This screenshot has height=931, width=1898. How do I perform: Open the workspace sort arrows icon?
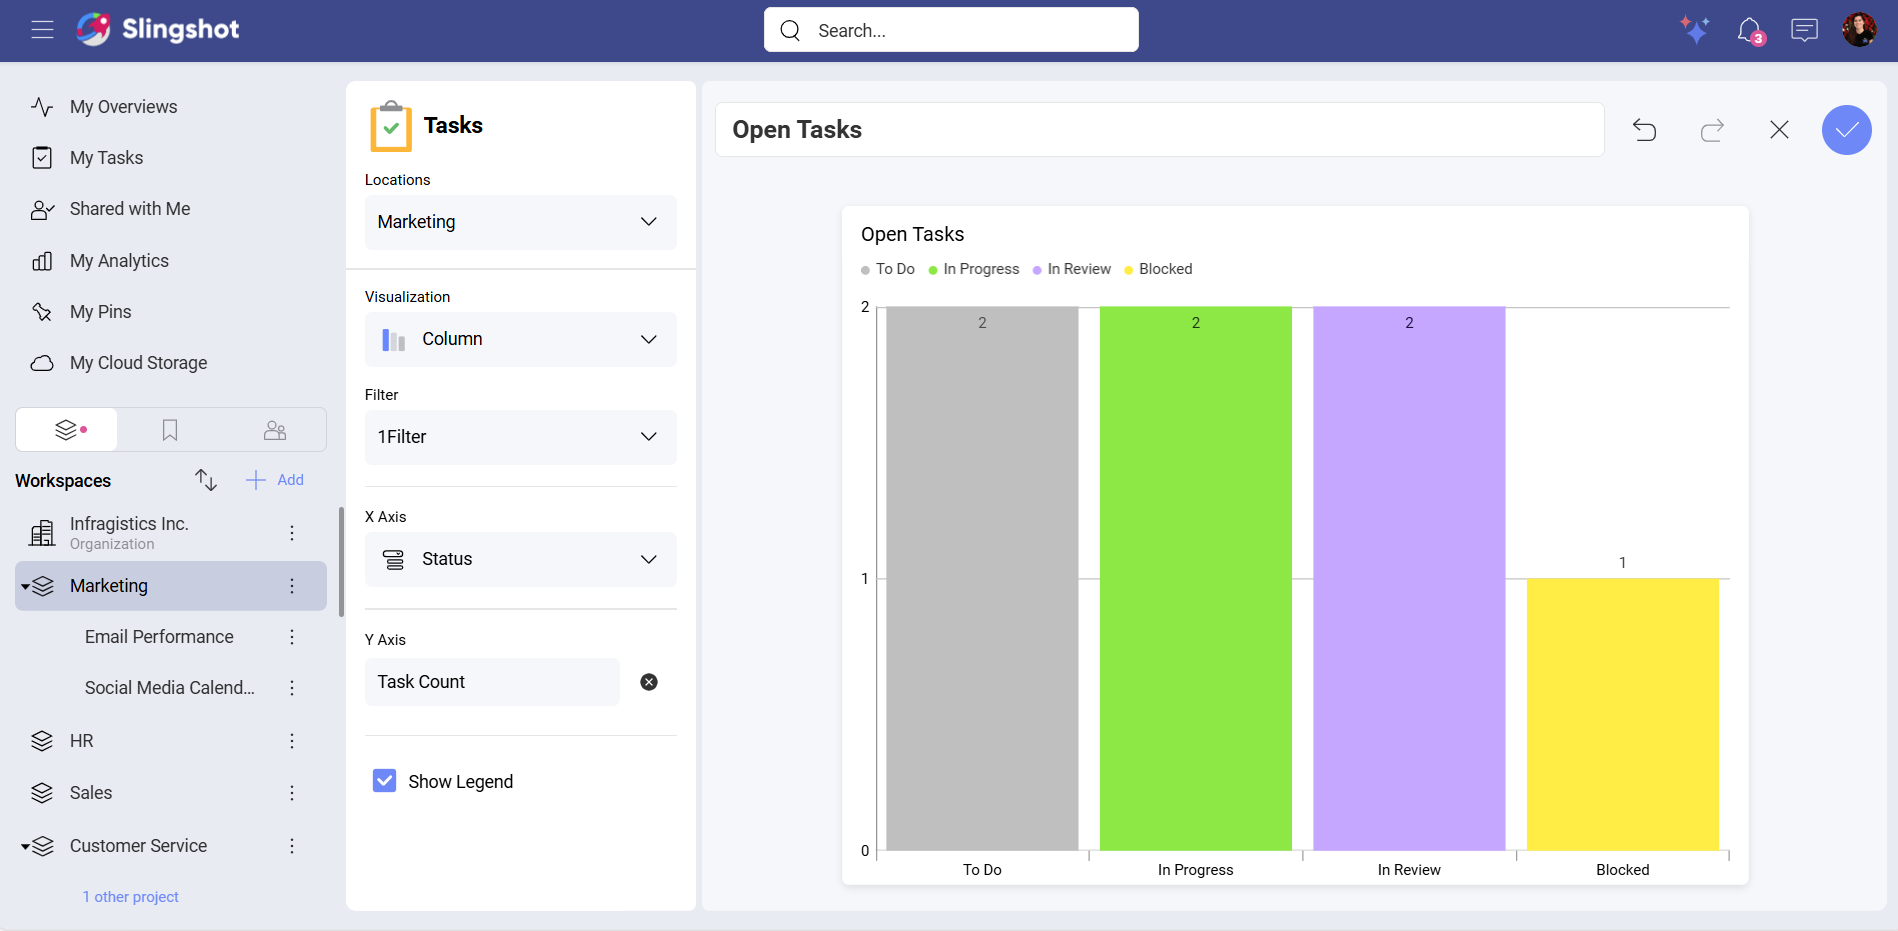point(205,480)
